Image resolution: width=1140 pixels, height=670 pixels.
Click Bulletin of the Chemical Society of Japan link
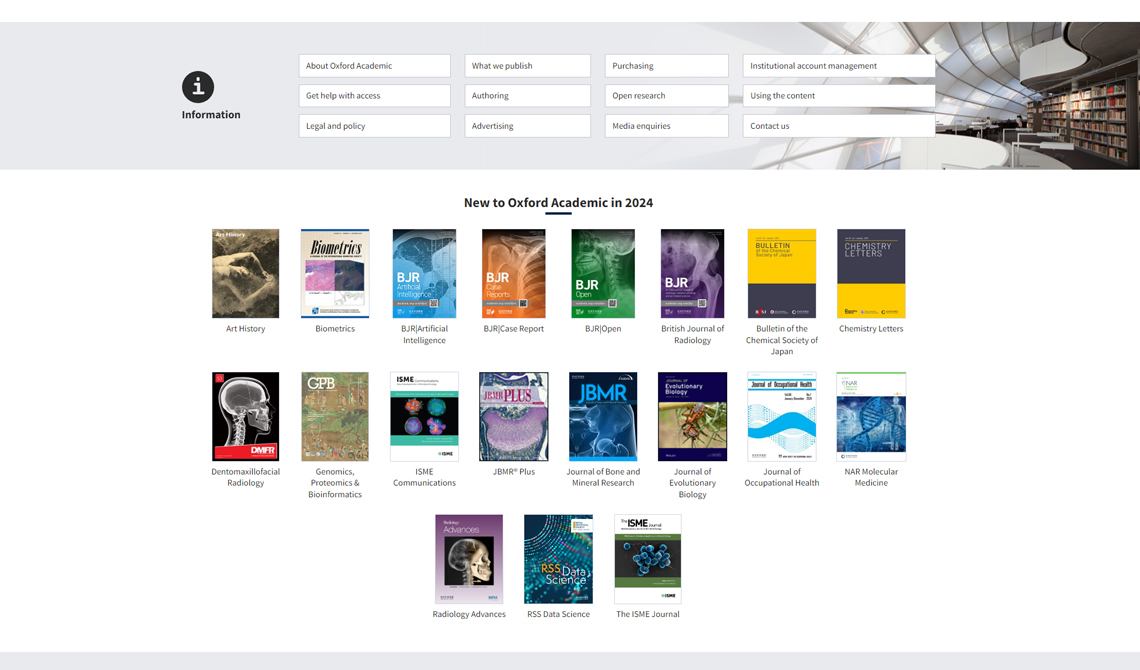click(x=782, y=340)
